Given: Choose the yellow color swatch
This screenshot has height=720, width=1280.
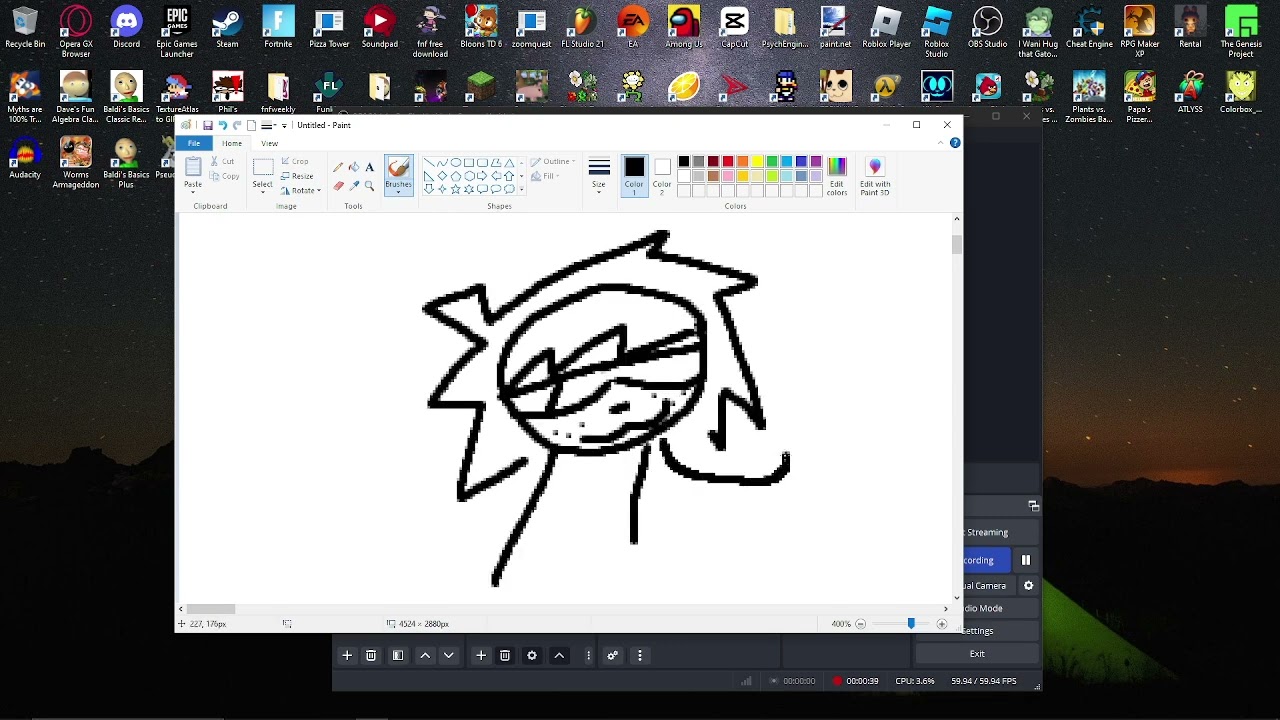Looking at the screenshot, I should point(757,162).
